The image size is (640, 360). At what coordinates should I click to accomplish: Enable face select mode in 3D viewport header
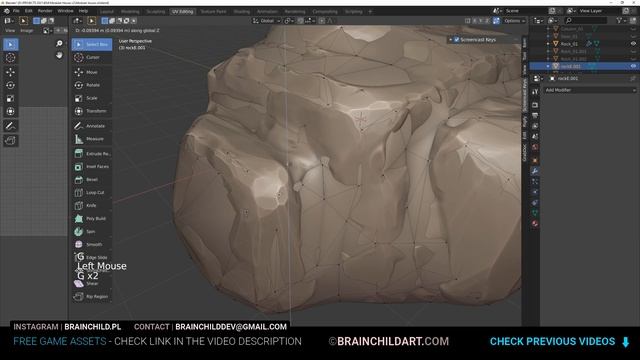pyautogui.click(x=119, y=21)
